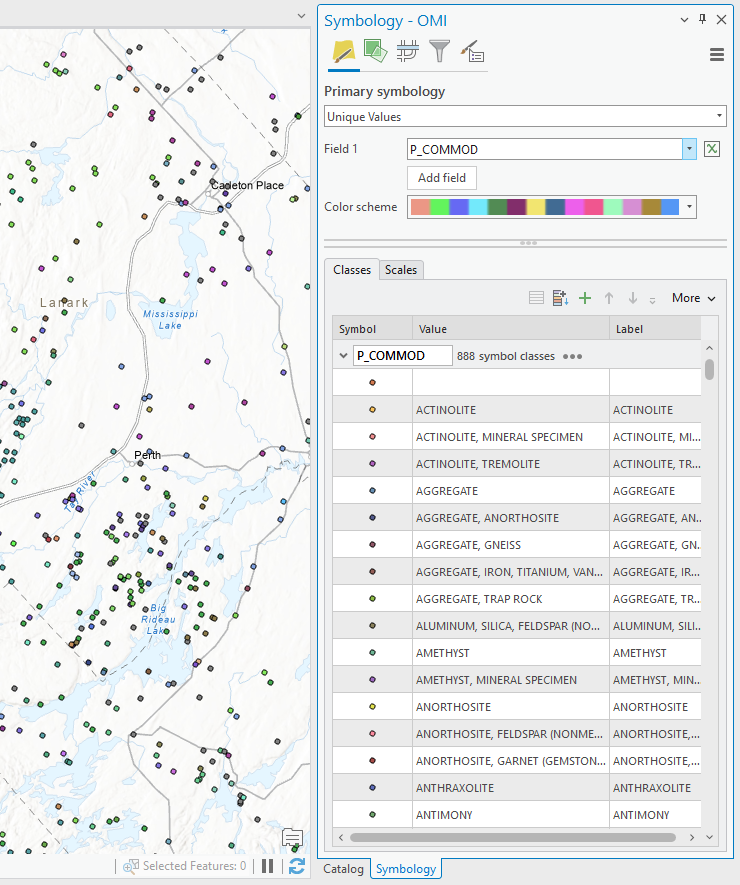Set an expression for Field 1
Viewport: 740px width, 885px height.
click(712, 149)
